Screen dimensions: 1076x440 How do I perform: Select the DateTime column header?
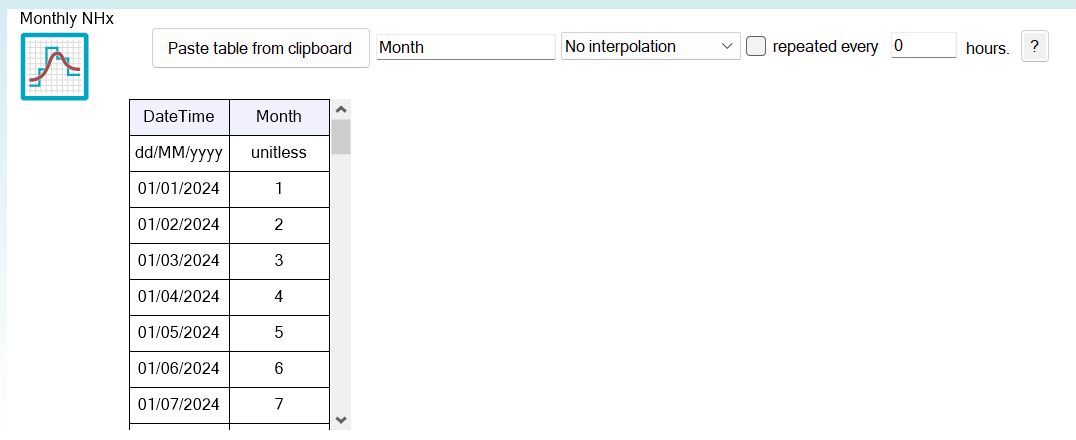179,116
